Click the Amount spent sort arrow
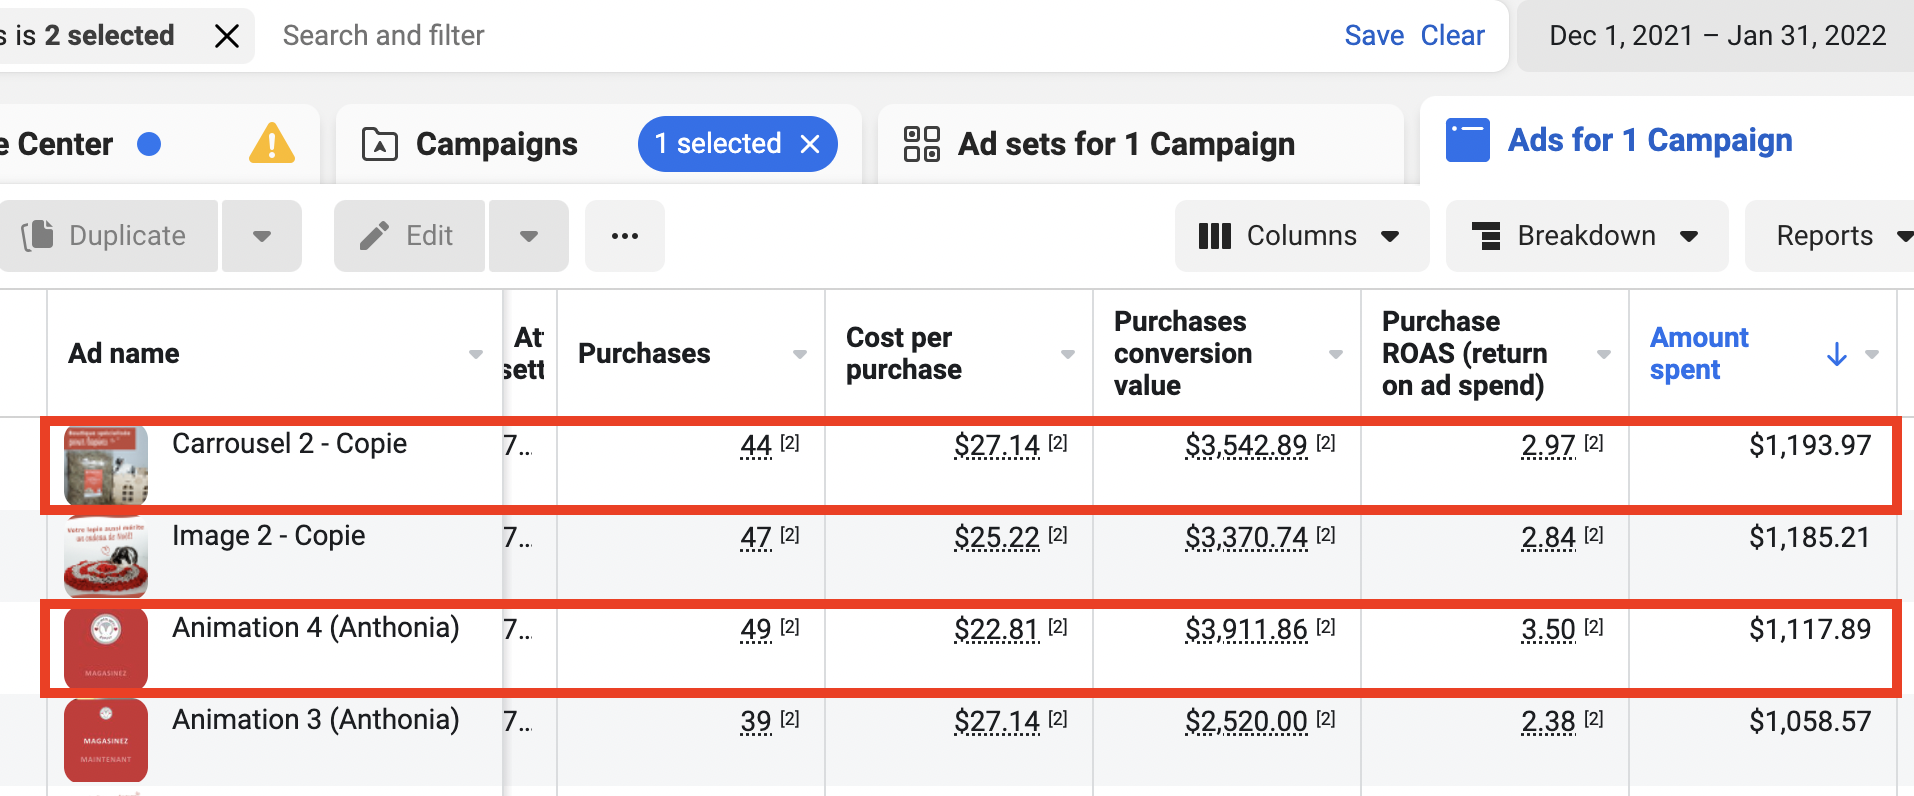 click(x=1836, y=354)
